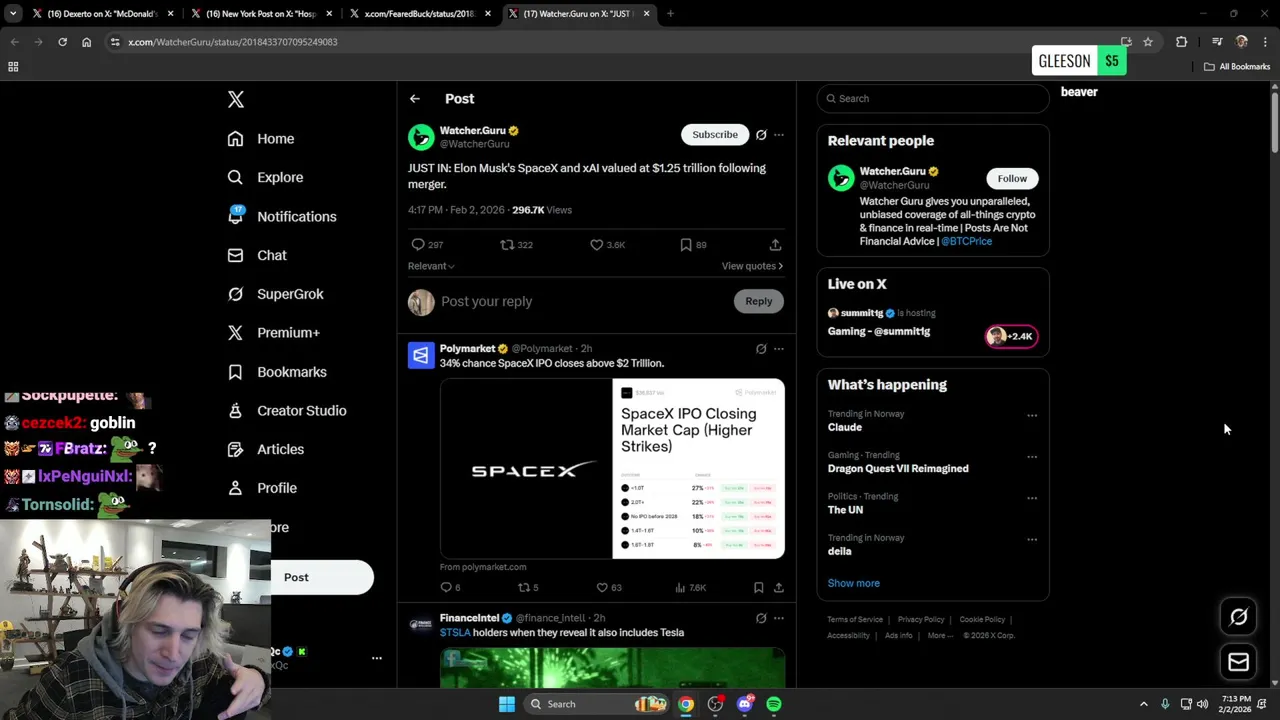This screenshot has width=1280, height=720.
Task: Like the Watcher.Guru post (3.6K likes)
Action: [x=607, y=244]
